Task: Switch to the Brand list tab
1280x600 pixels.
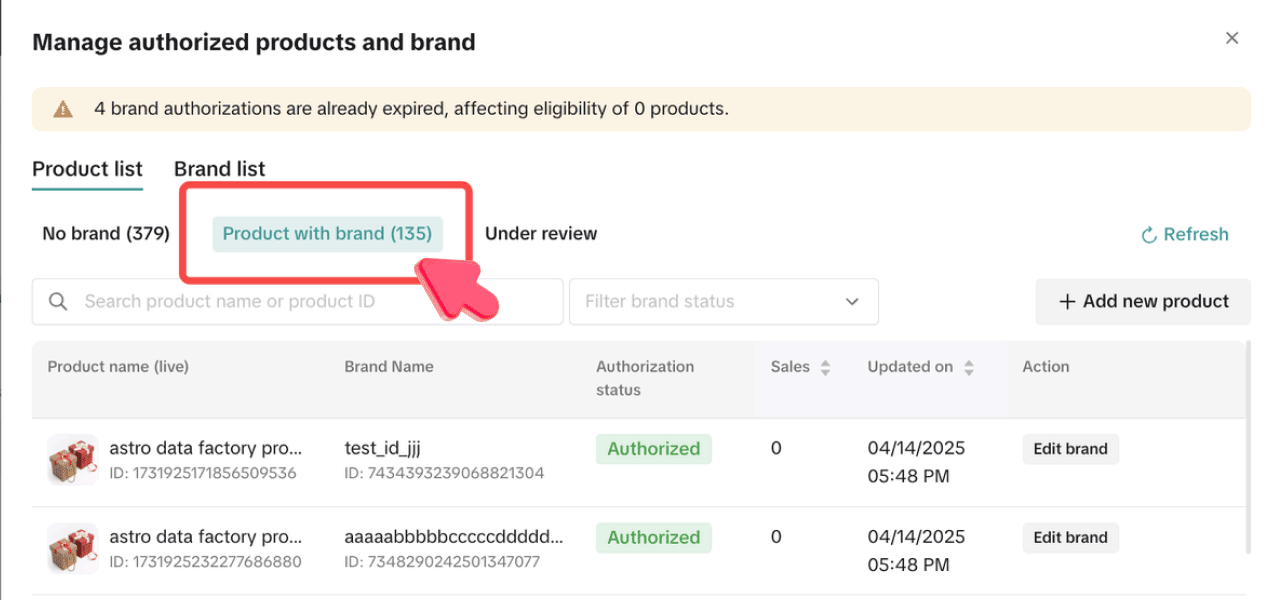Action: [x=219, y=169]
